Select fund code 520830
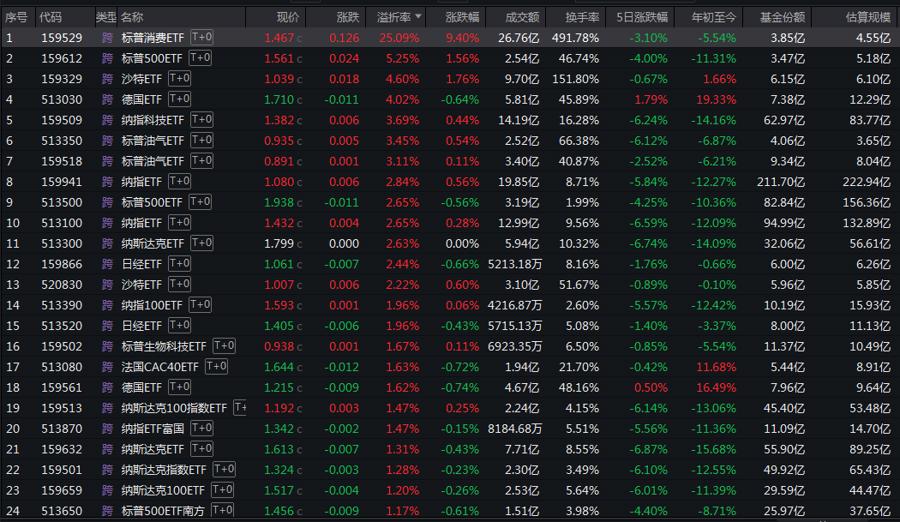Viewport: 900px width, 522px height. point(61,285)
